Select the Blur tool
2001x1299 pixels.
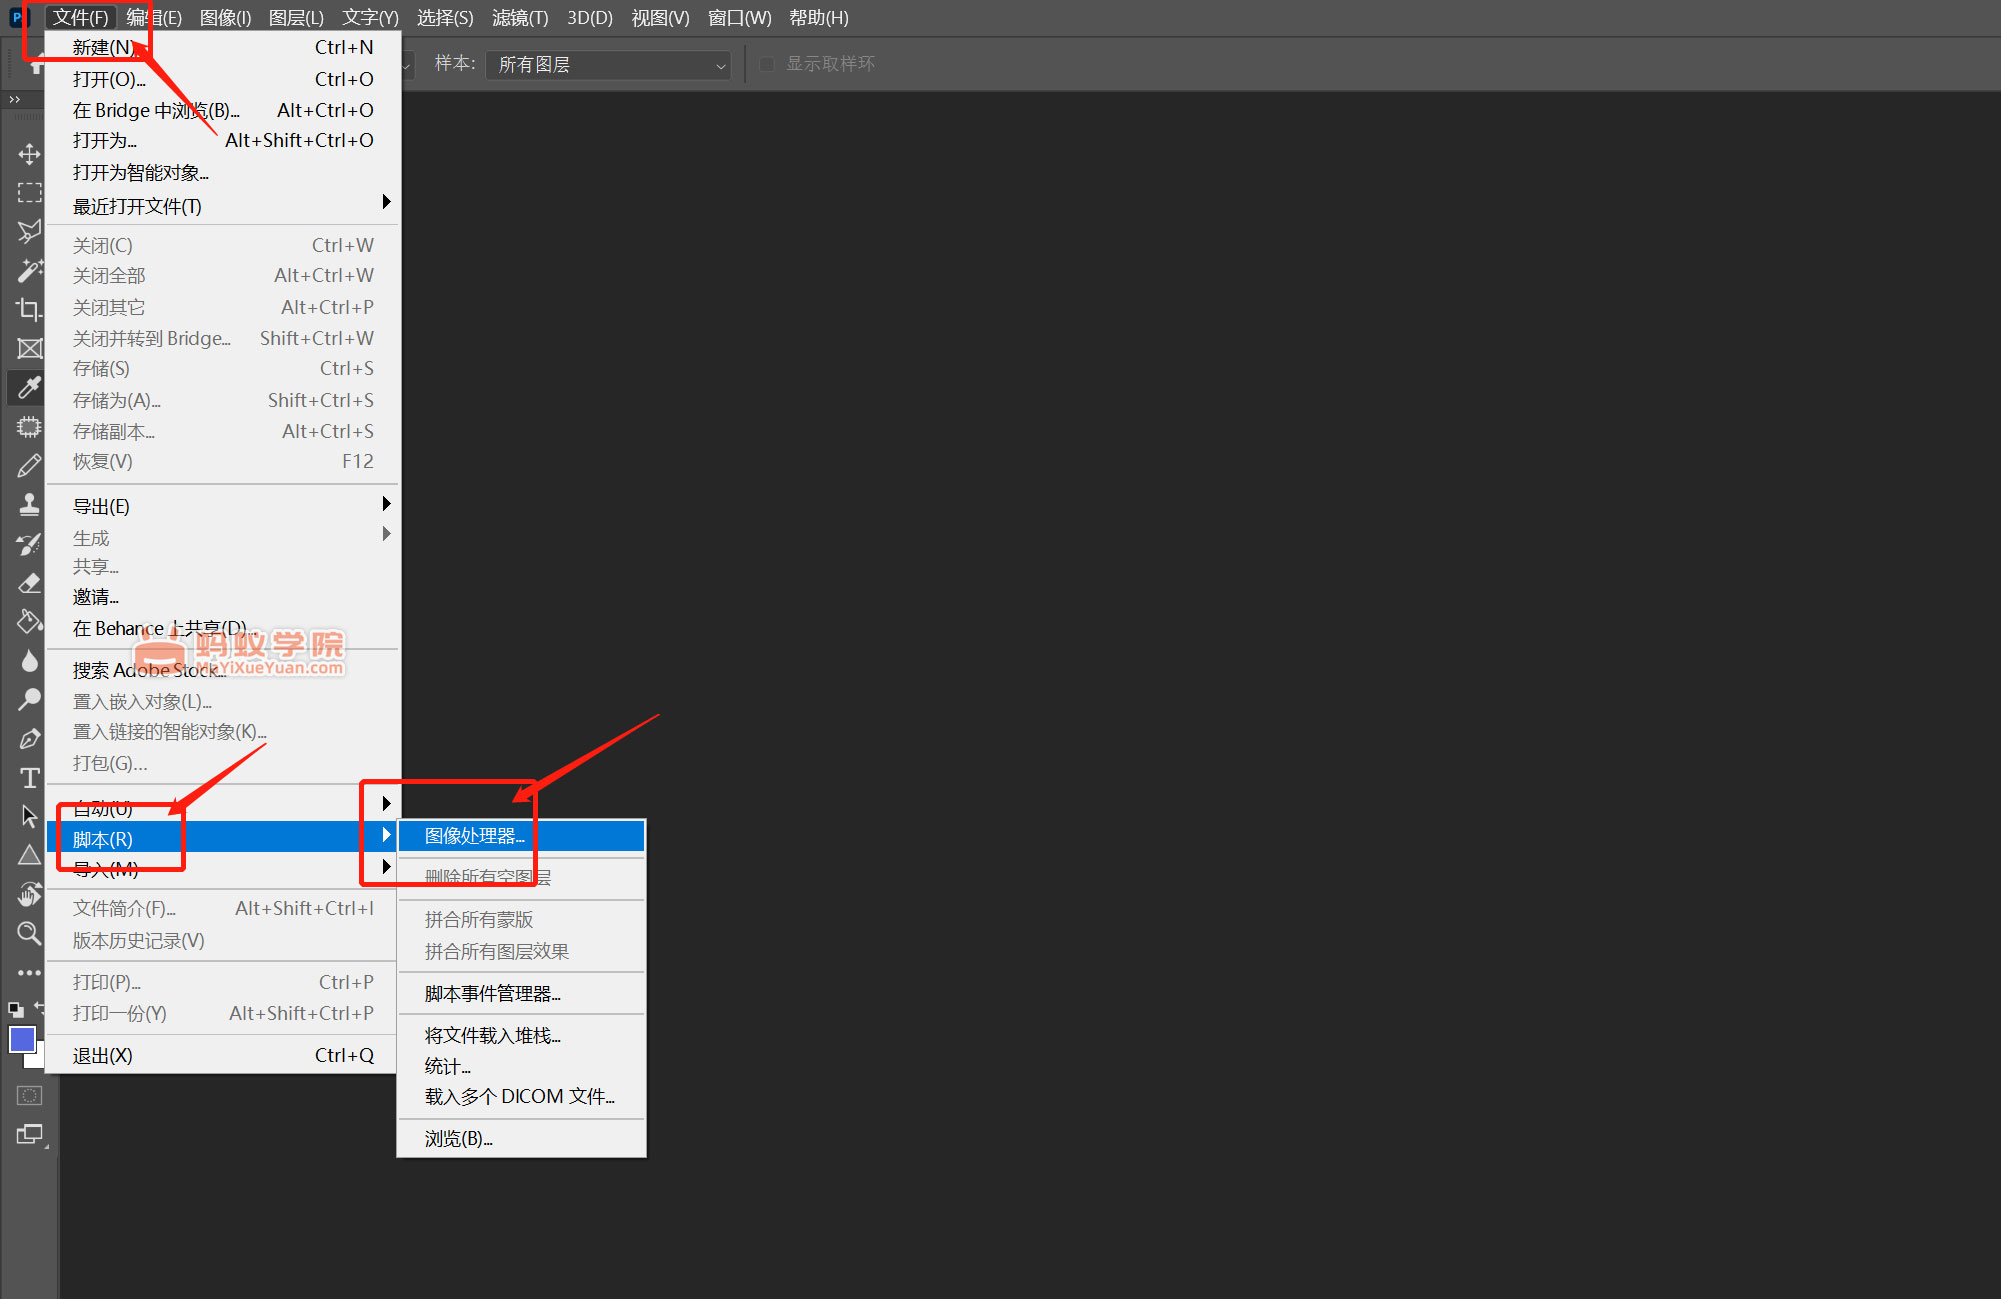(29, 661)
